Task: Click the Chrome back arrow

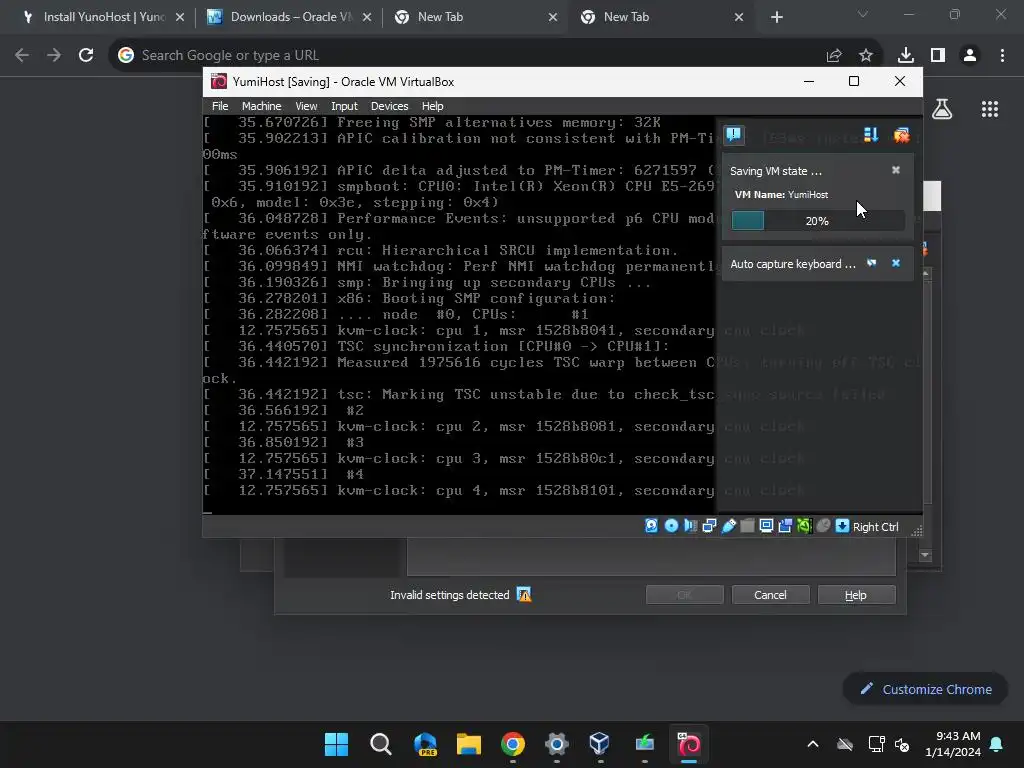Action: pos(22,56)
